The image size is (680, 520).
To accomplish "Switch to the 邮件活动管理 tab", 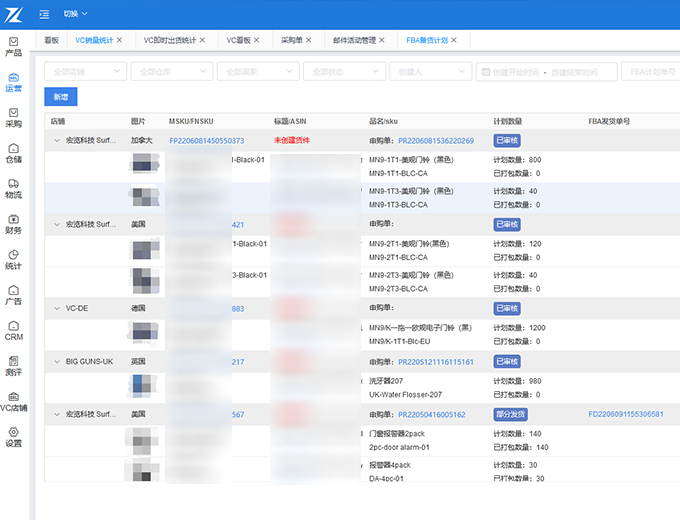I will pyautogui.click(x=354, y=40).
